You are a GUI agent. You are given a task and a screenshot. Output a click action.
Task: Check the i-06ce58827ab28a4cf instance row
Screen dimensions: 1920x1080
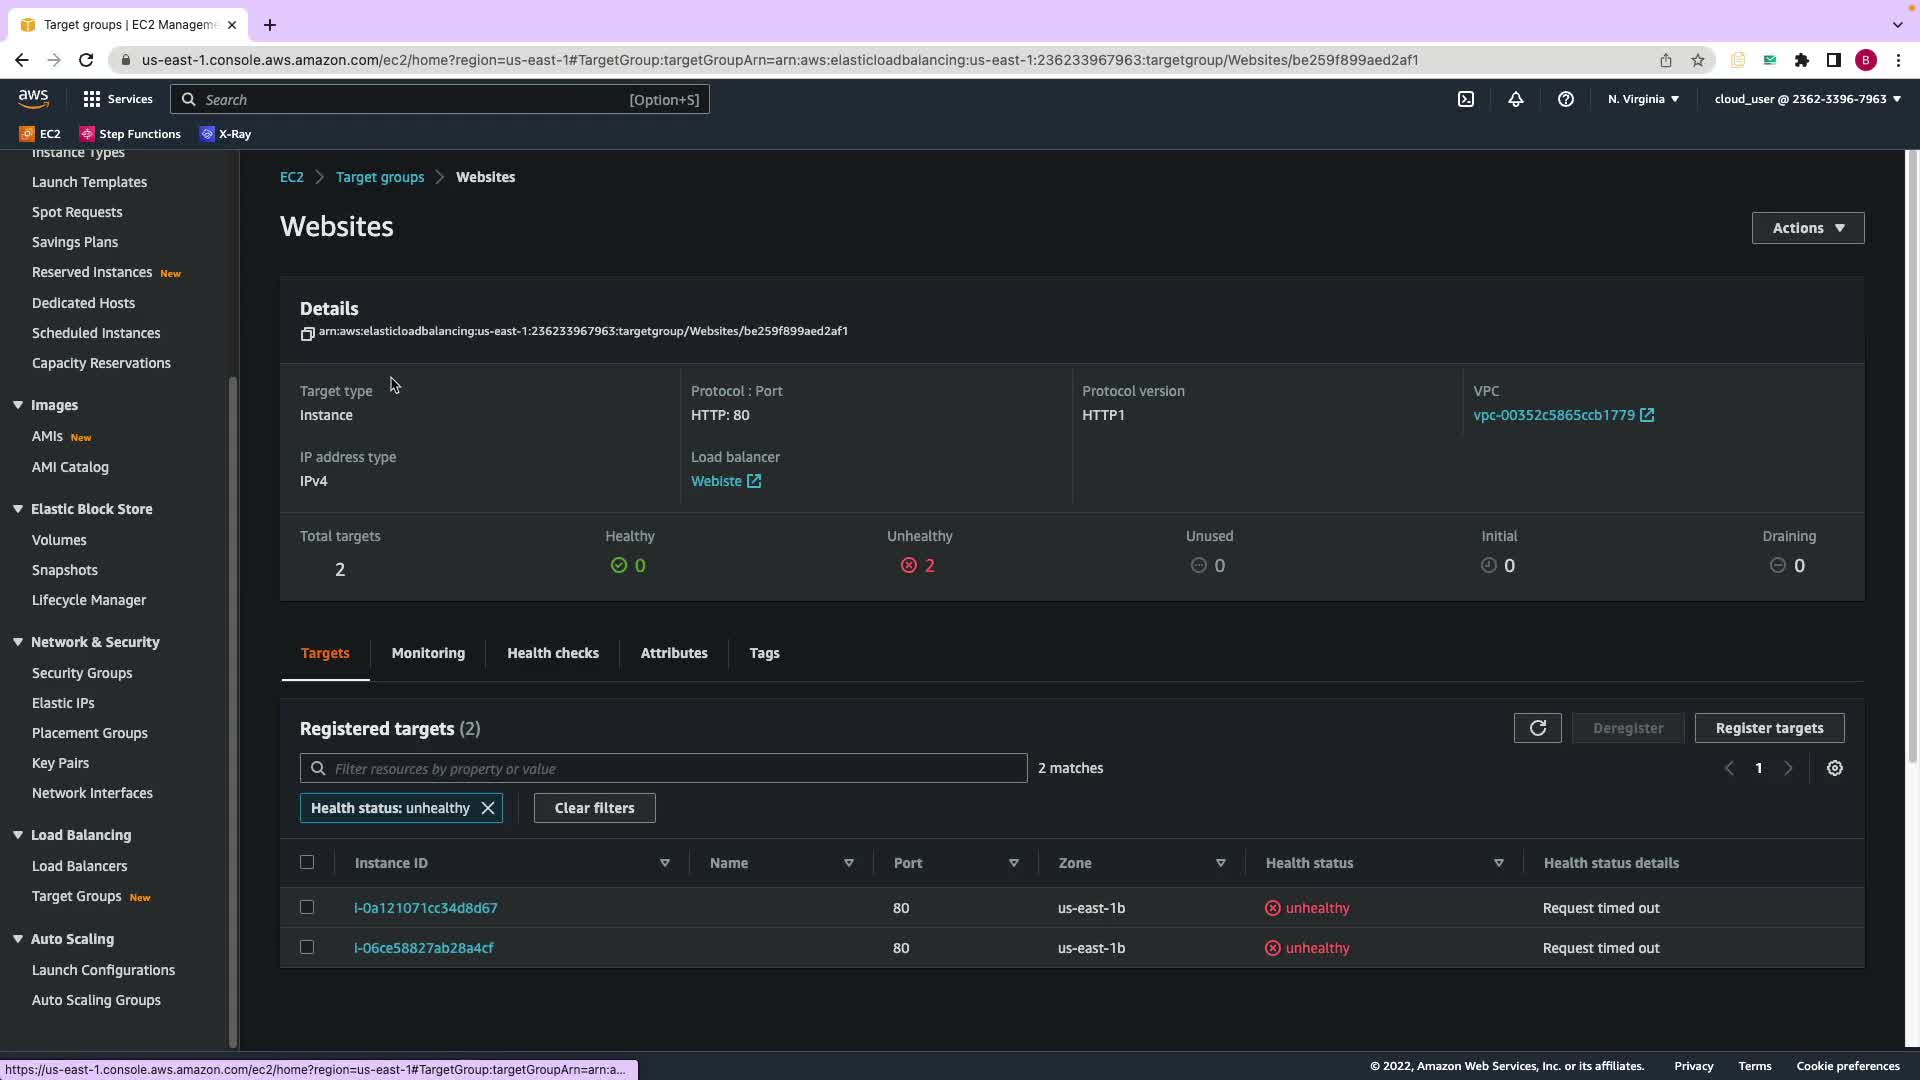click(x=307, y=947)
